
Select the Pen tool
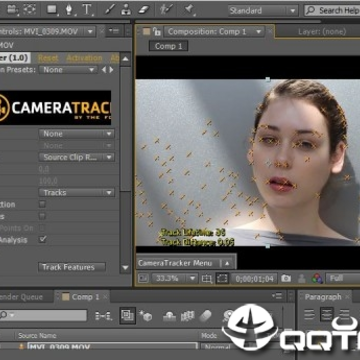tap(69, 10)
